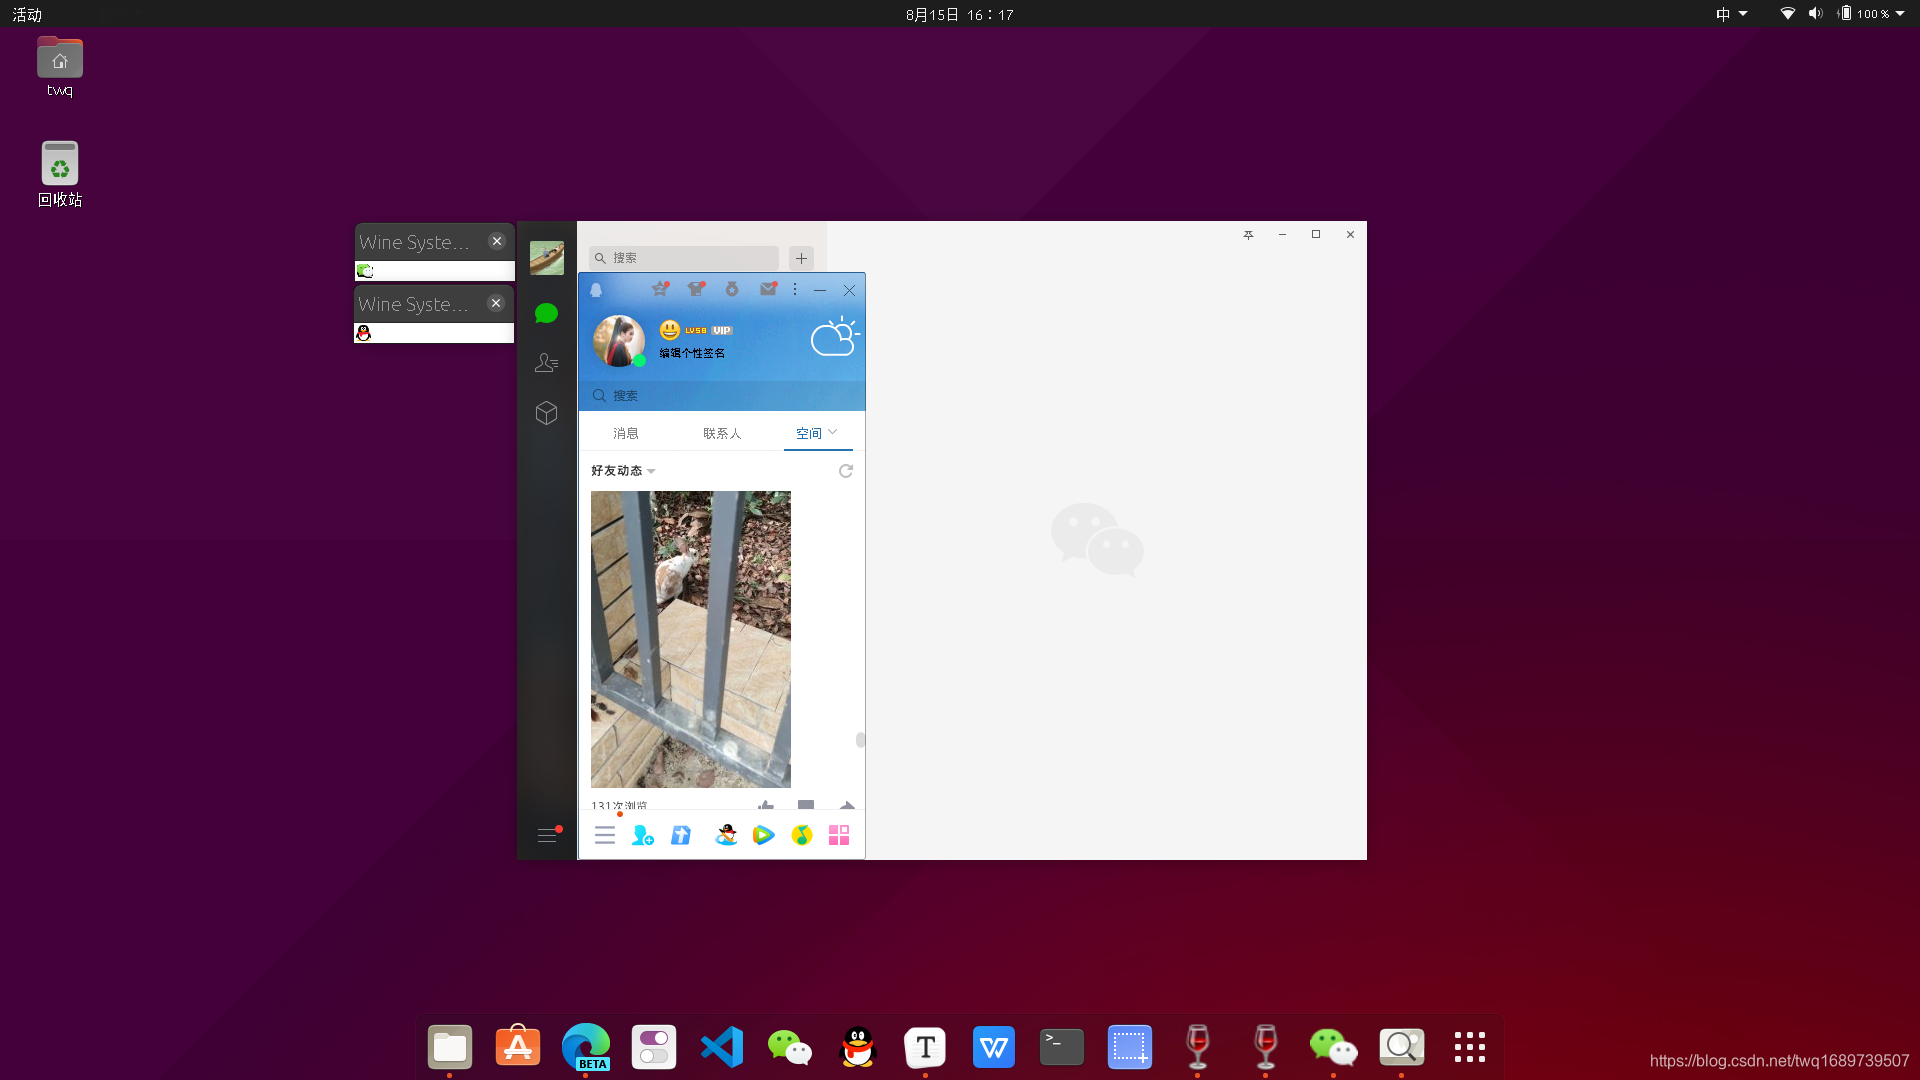Click the QQ main menu hamburger icon
1920x1080 pixels.
(605, 835)
